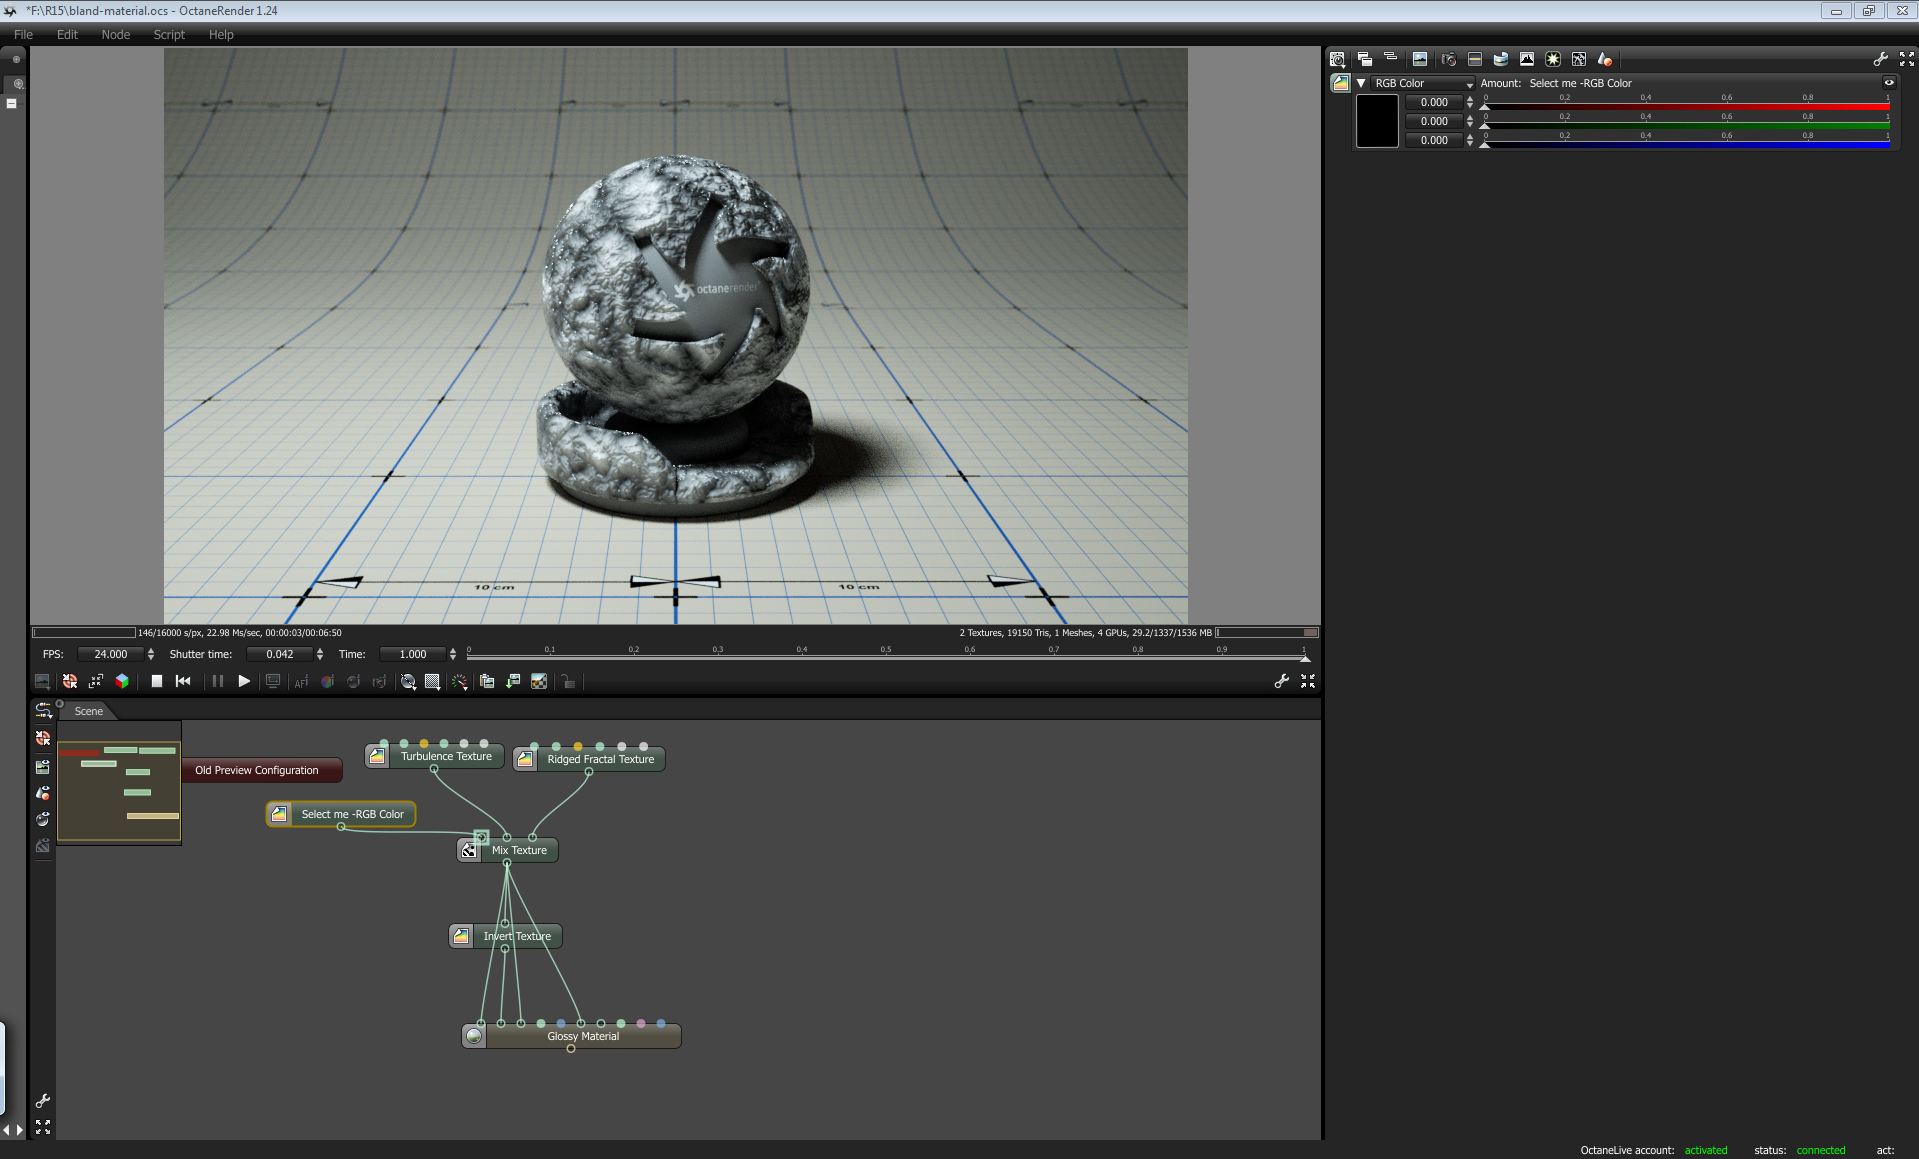Viewport: 1919px width, 1159px height.
Task: Save the render image with the green arrow icon
Action: [x=513, y=681]
